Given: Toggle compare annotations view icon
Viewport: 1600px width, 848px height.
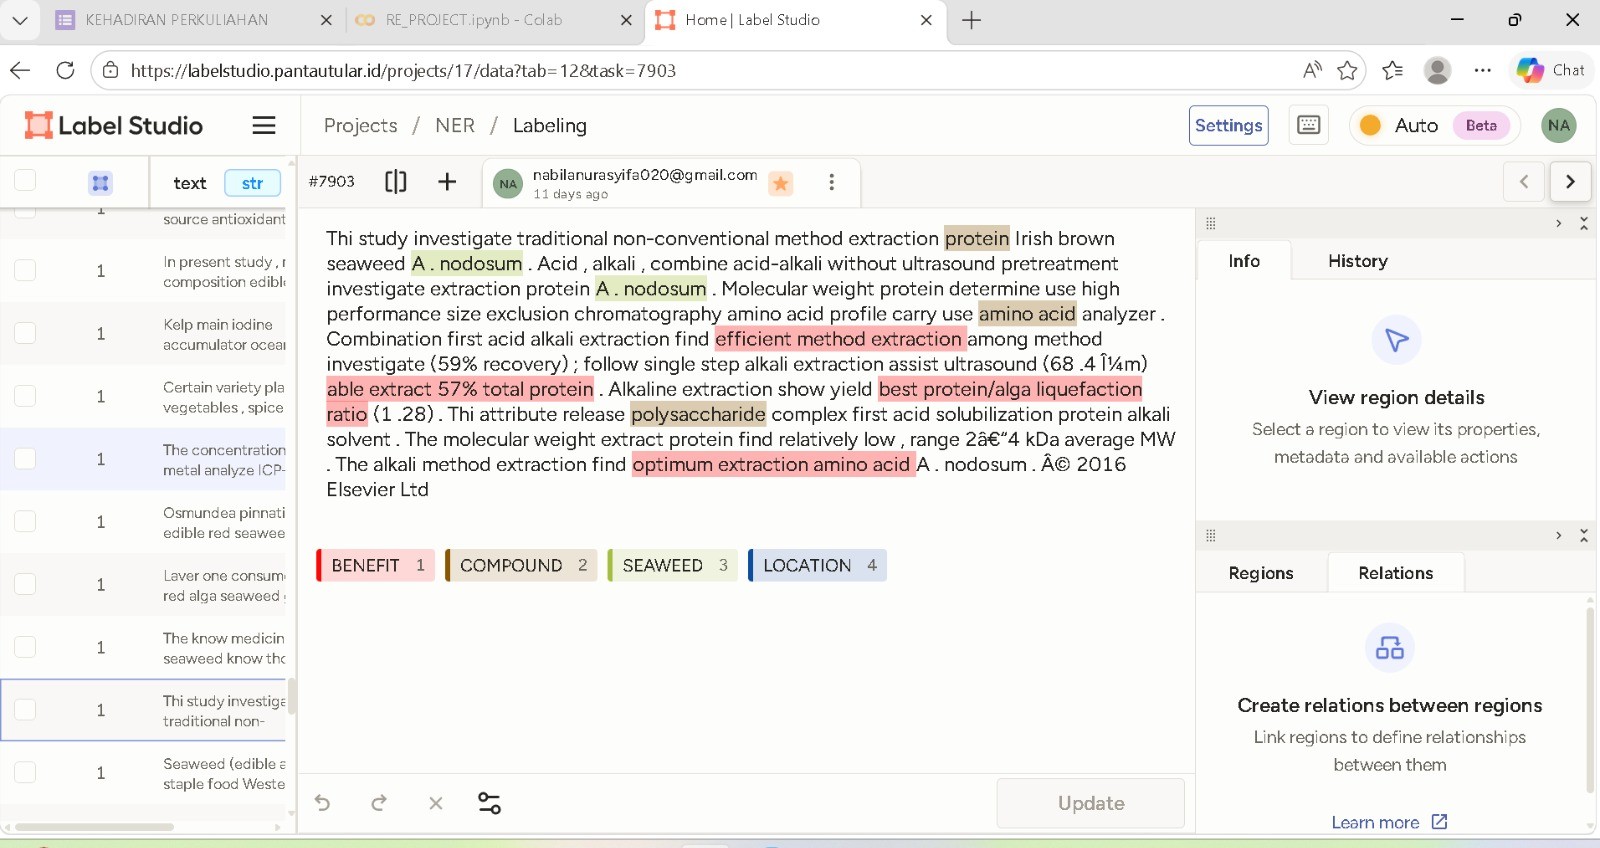Looking at the screenshot, I should click(x=396, y=181).
